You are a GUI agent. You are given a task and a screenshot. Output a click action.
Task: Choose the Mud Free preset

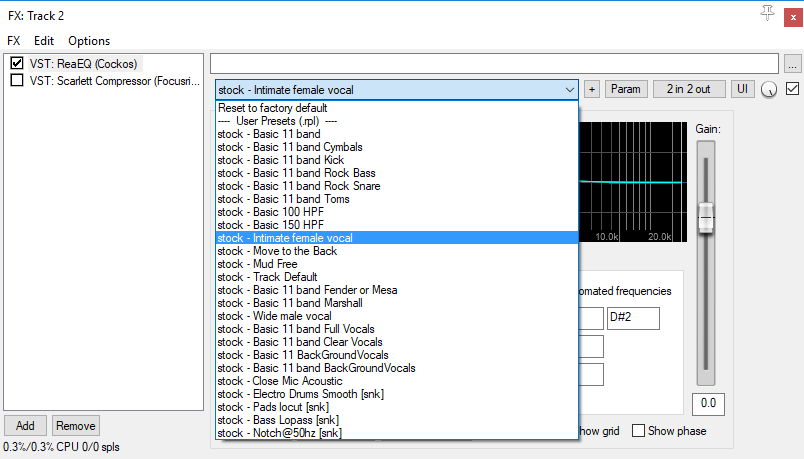(x=397, y=264)
